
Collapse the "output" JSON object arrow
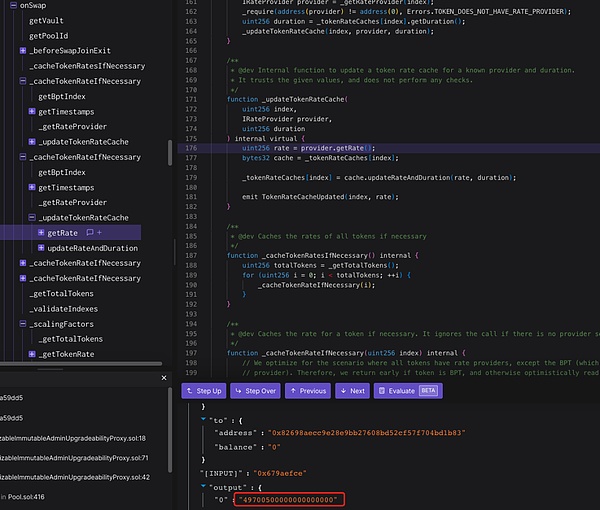[x=204, y=486]
